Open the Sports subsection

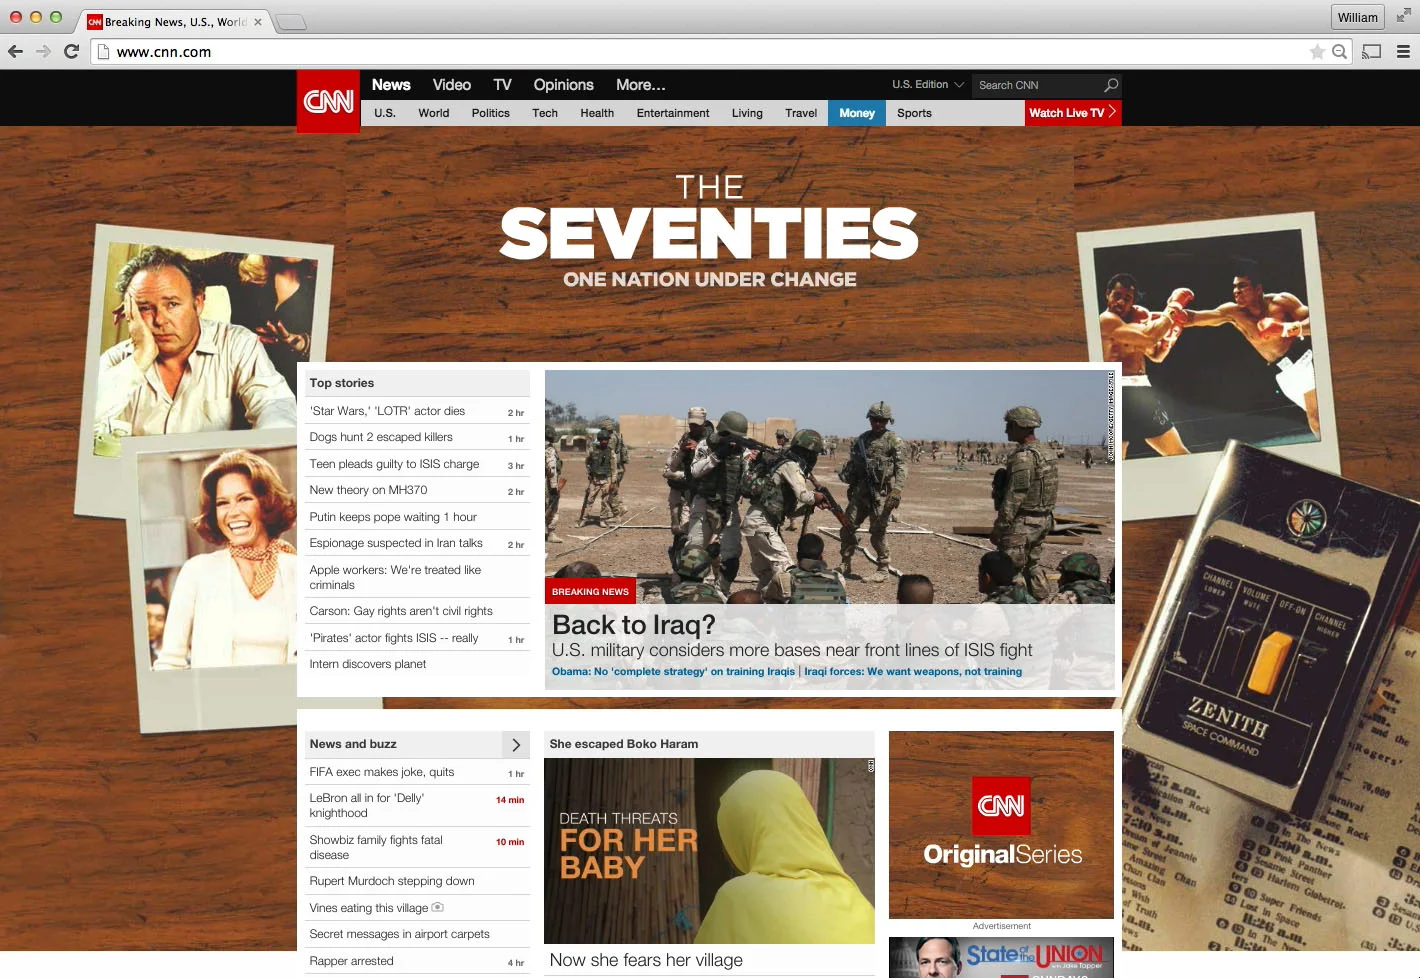click(x=914, y=113)
